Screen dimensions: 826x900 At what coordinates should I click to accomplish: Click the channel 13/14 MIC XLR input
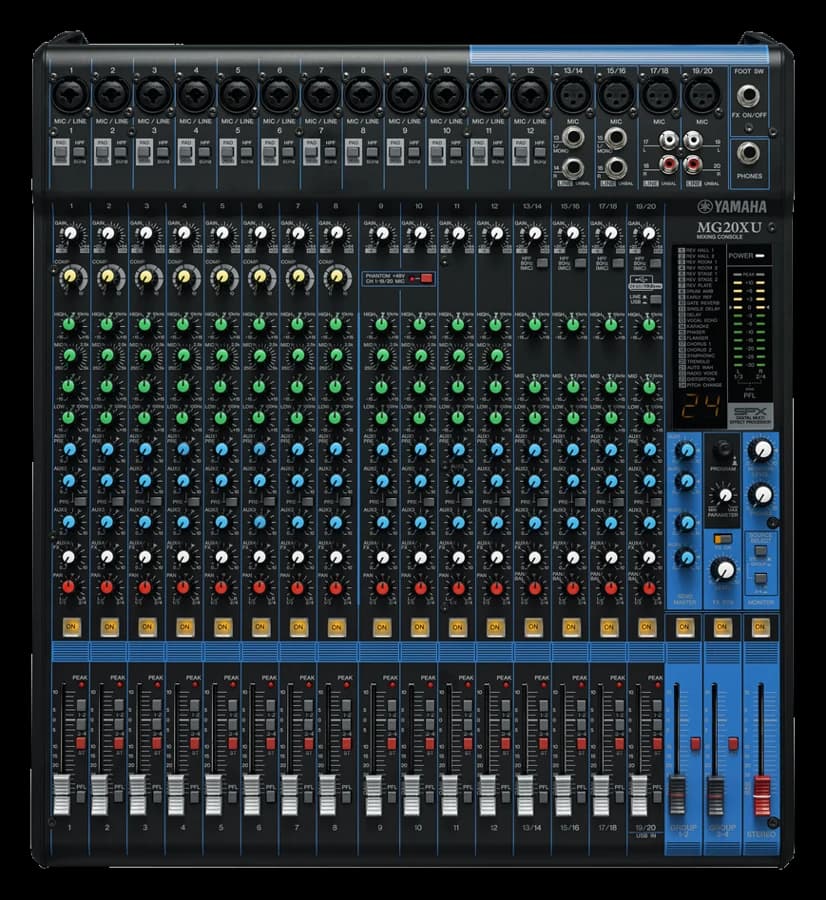(x=572, y=95)
